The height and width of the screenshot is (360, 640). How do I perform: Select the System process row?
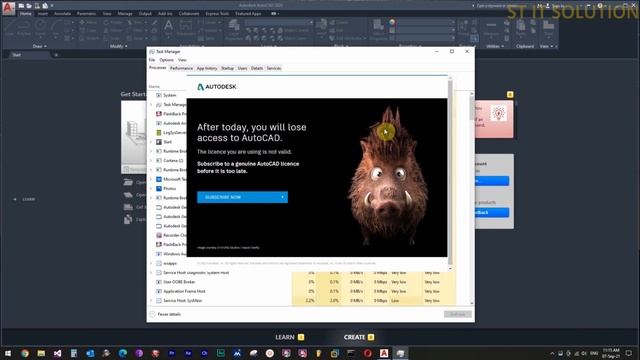coord(167,95)
